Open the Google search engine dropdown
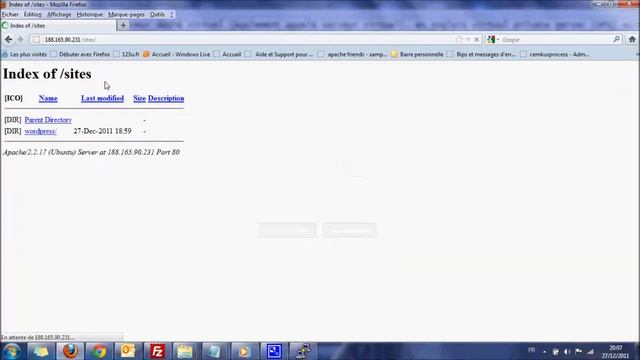Screen dimensions: 640x360 [493, 40]
